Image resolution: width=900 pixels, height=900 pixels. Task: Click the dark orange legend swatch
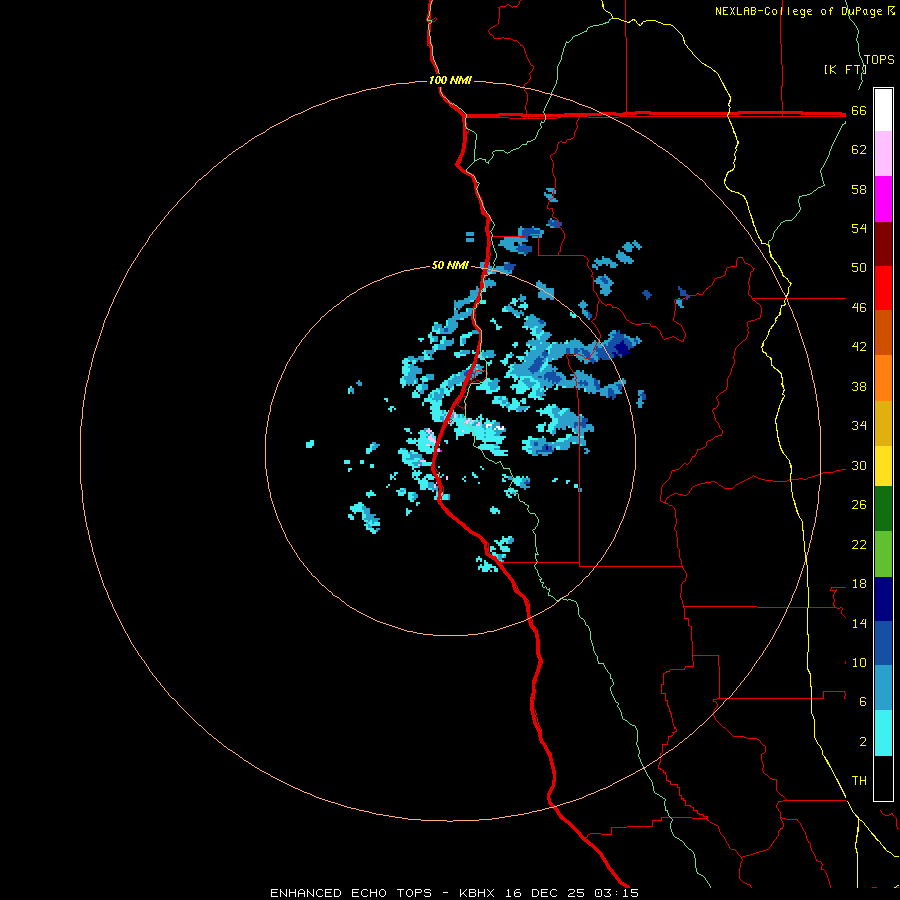click(x=883, y=333)
